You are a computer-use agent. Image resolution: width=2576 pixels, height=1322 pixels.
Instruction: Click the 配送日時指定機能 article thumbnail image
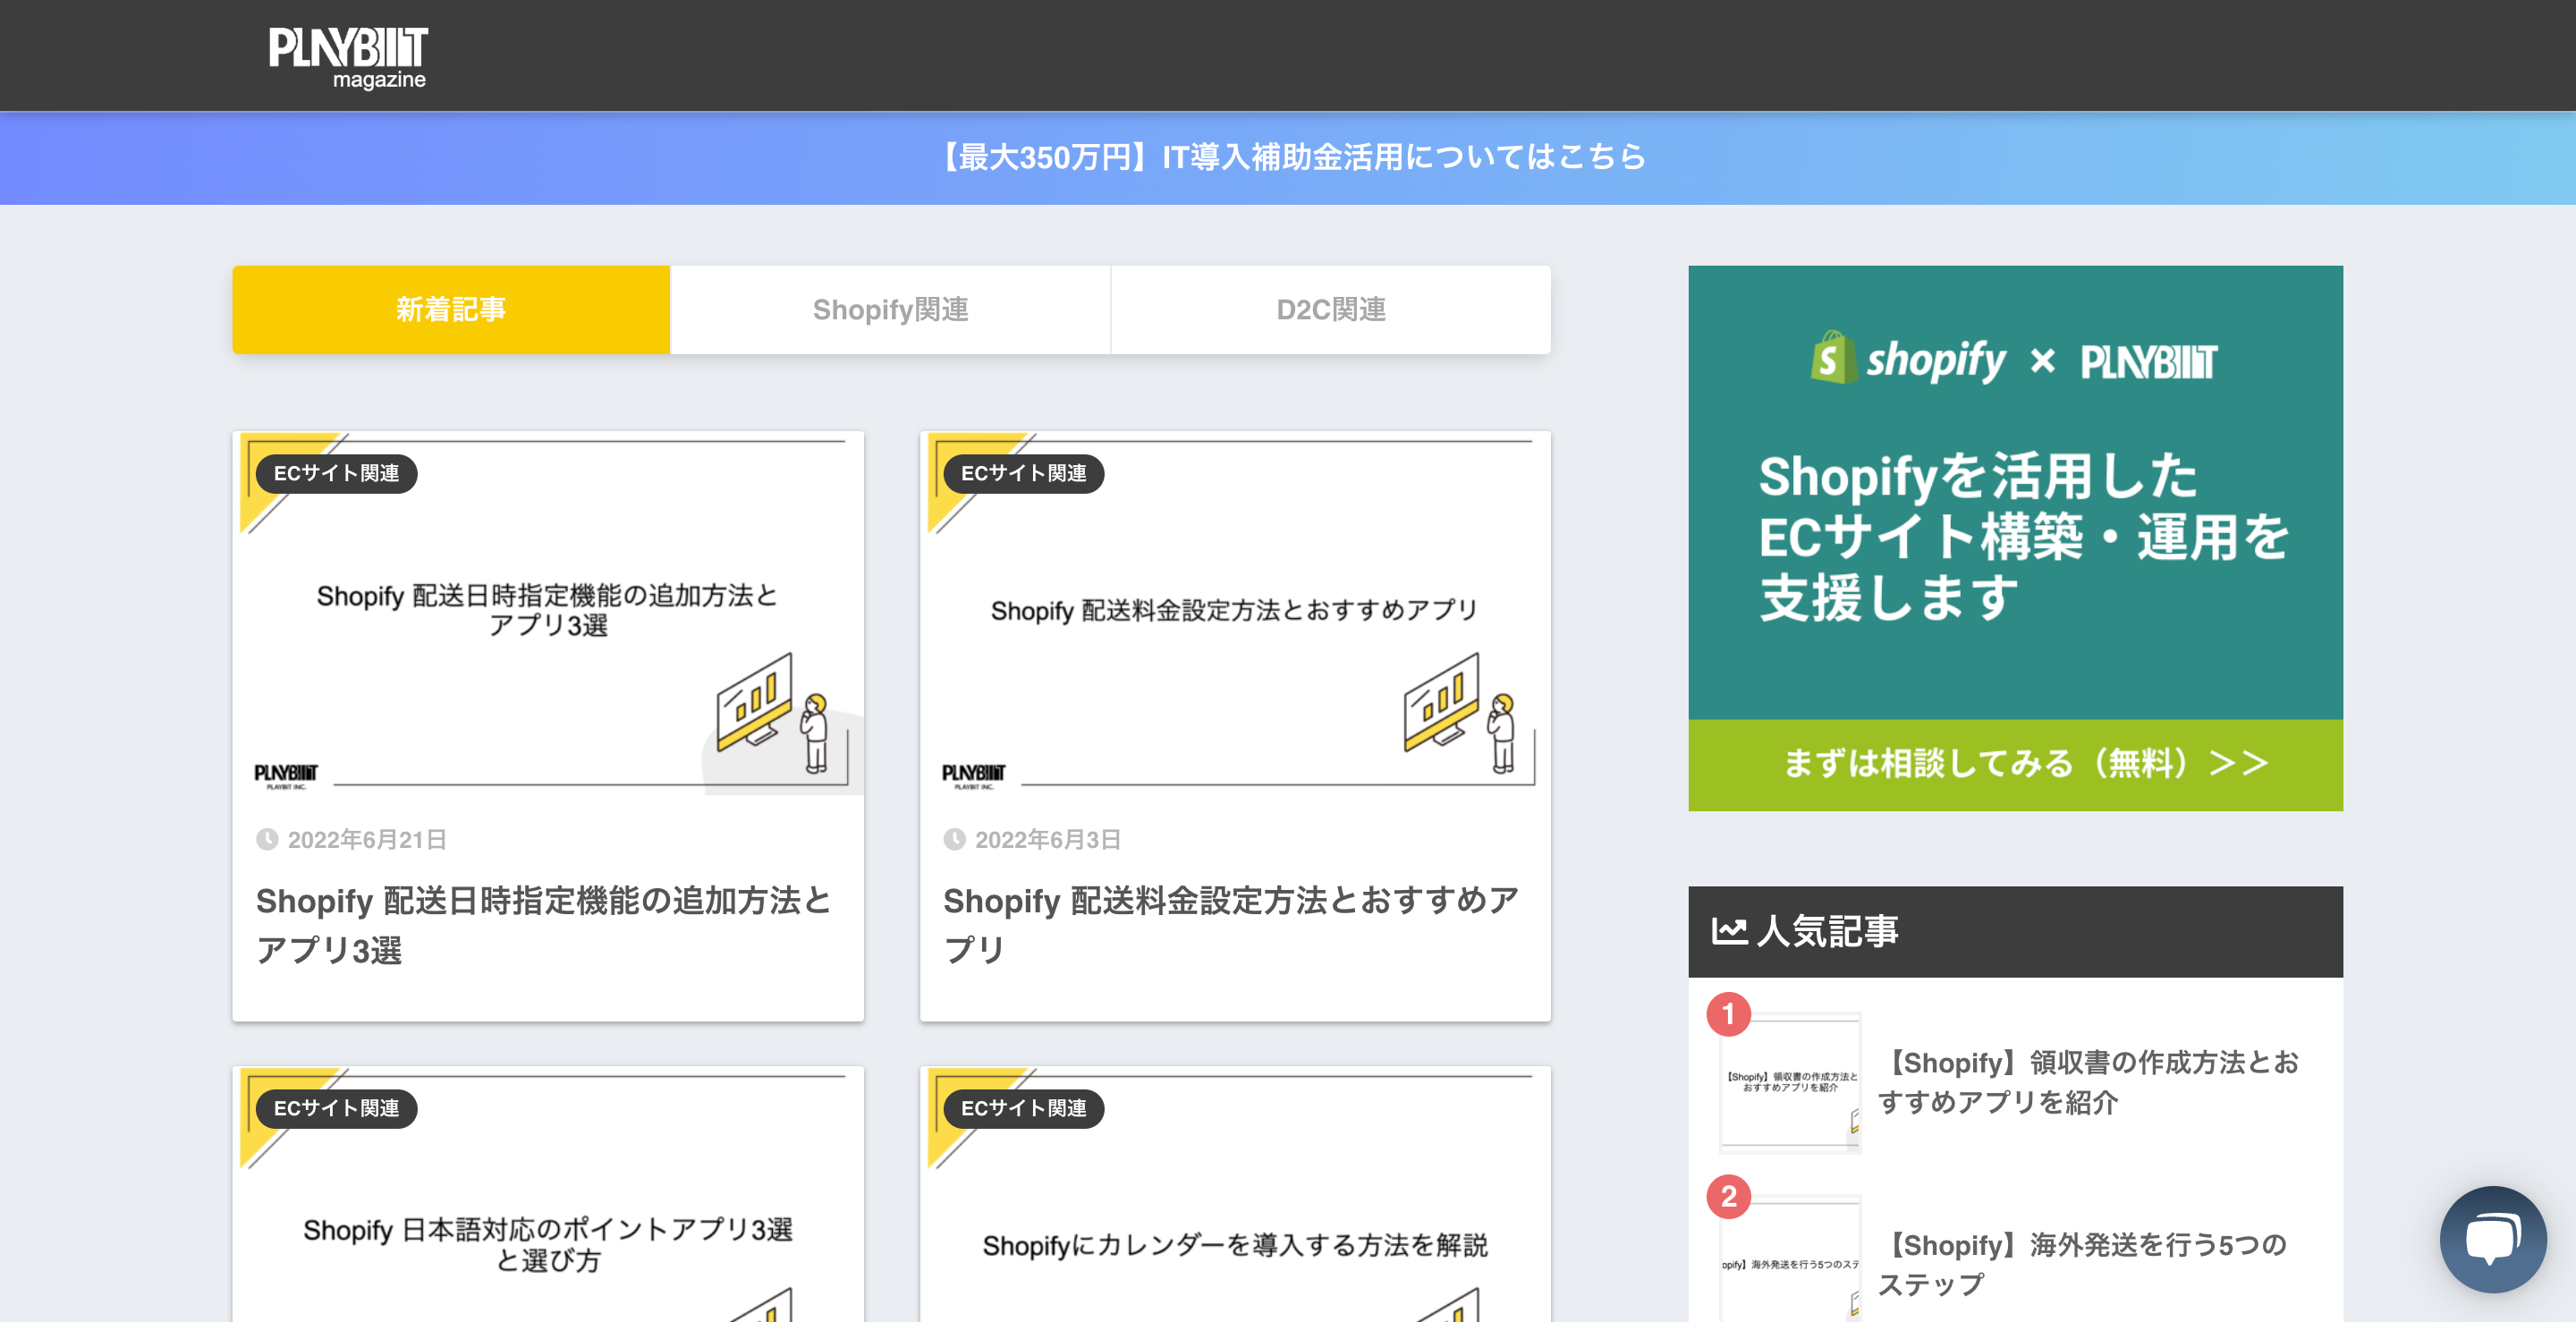(x=548, y=613)
